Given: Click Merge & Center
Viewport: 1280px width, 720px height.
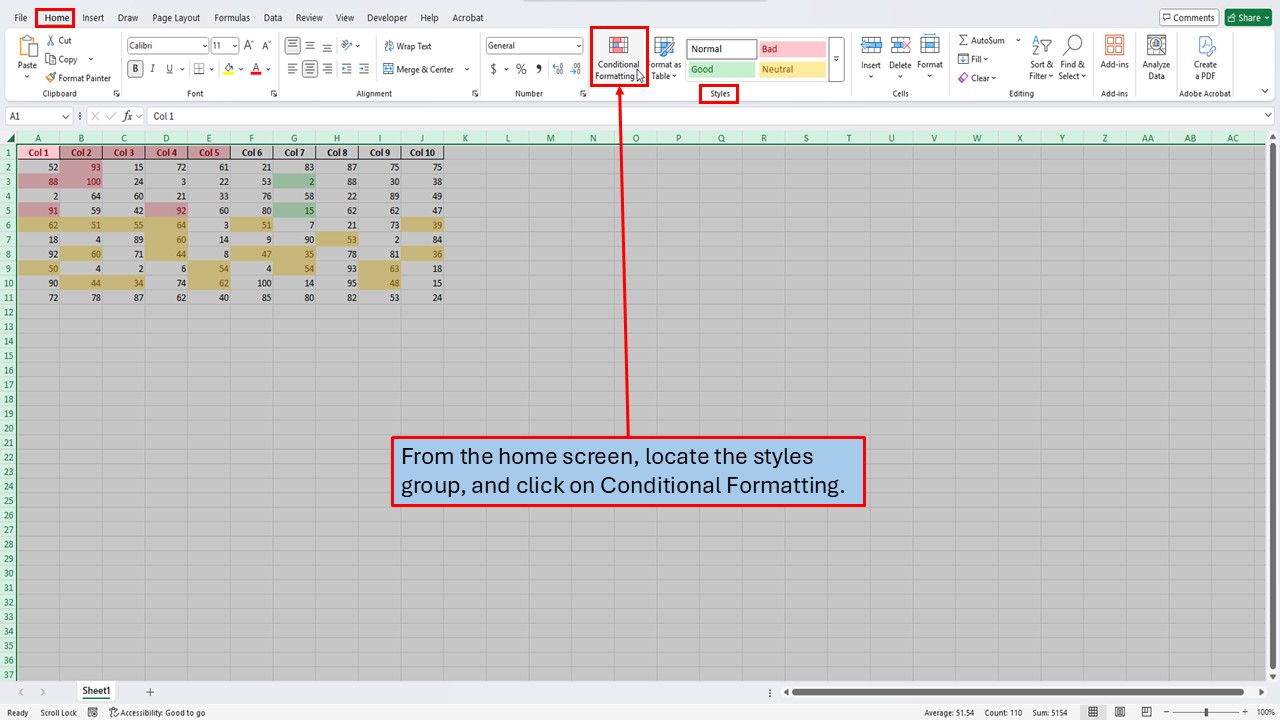Looking at the screenshot, I should [x=423, y=69].
